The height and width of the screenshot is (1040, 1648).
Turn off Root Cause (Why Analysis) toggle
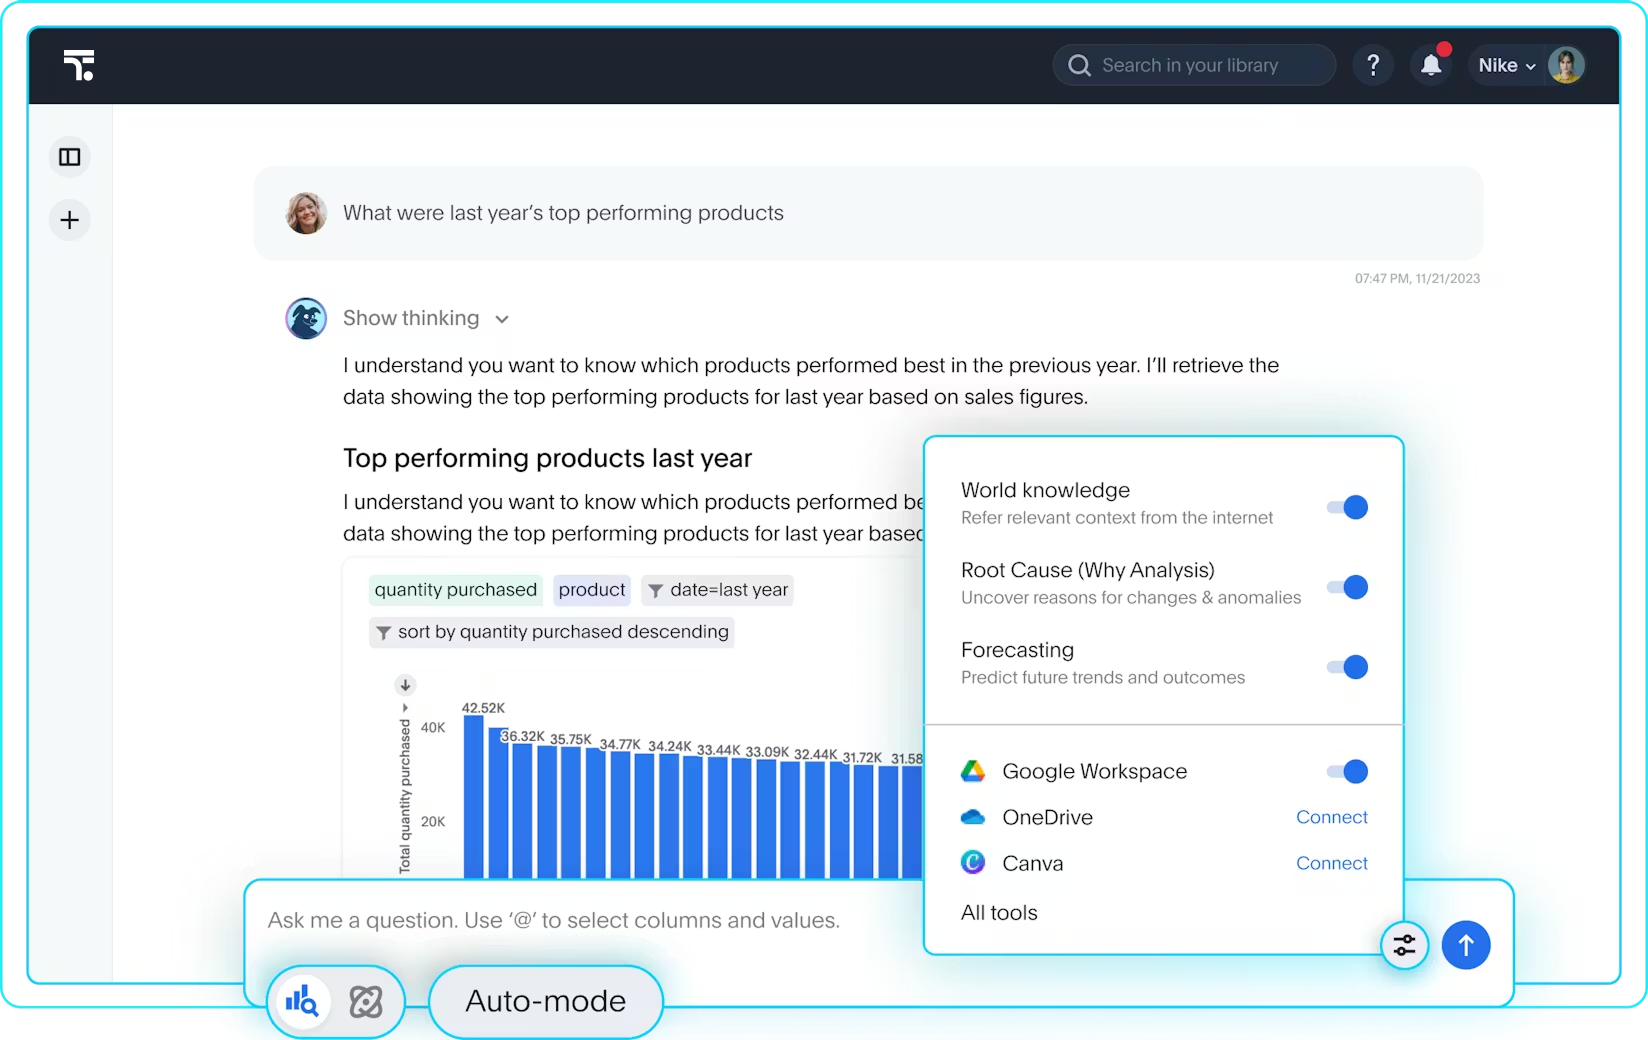click(x=1347, y=587)
